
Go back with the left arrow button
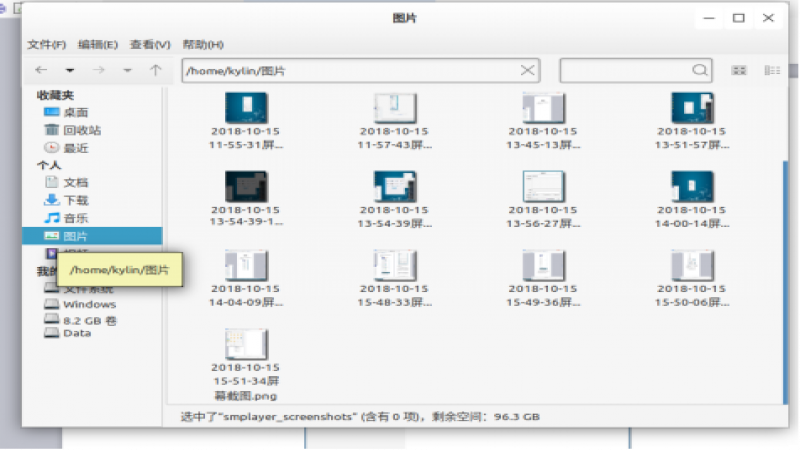[x=41, y=70]
